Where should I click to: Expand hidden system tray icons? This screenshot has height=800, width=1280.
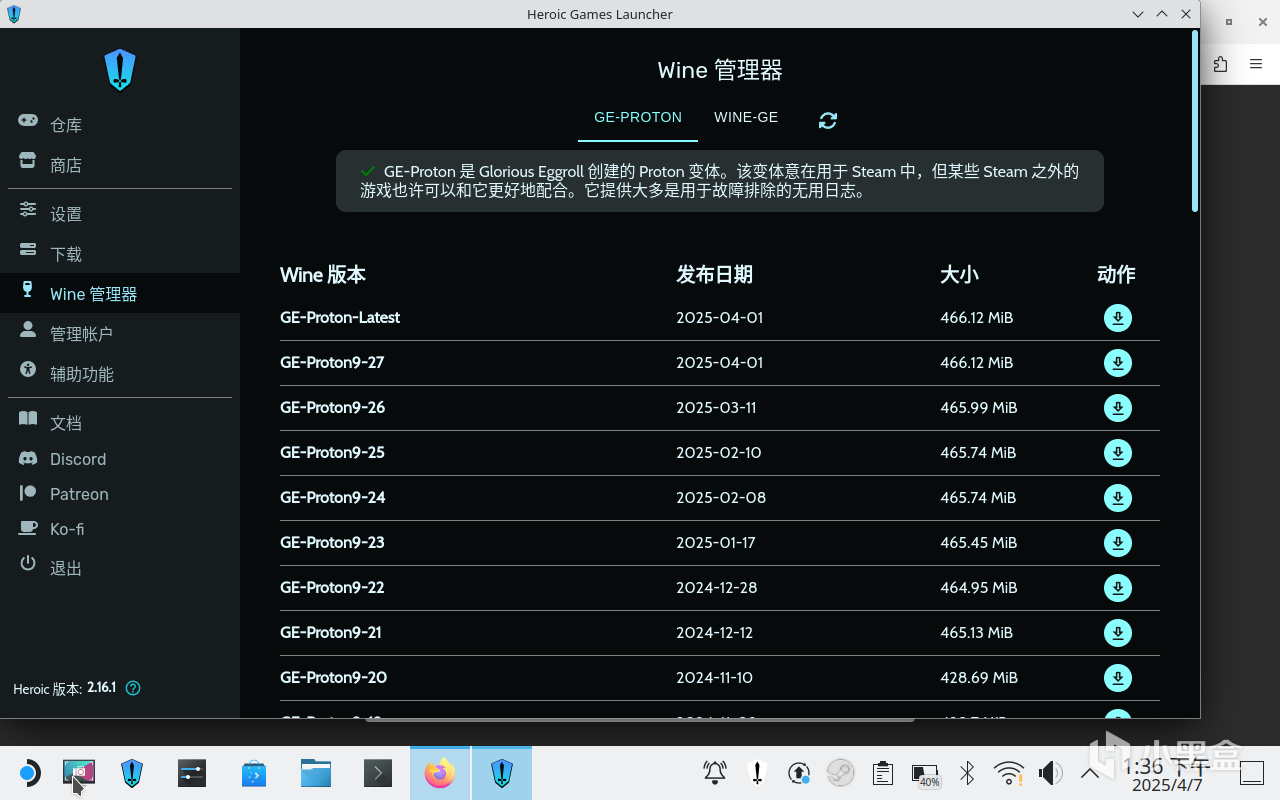[x=1091, y=773]
